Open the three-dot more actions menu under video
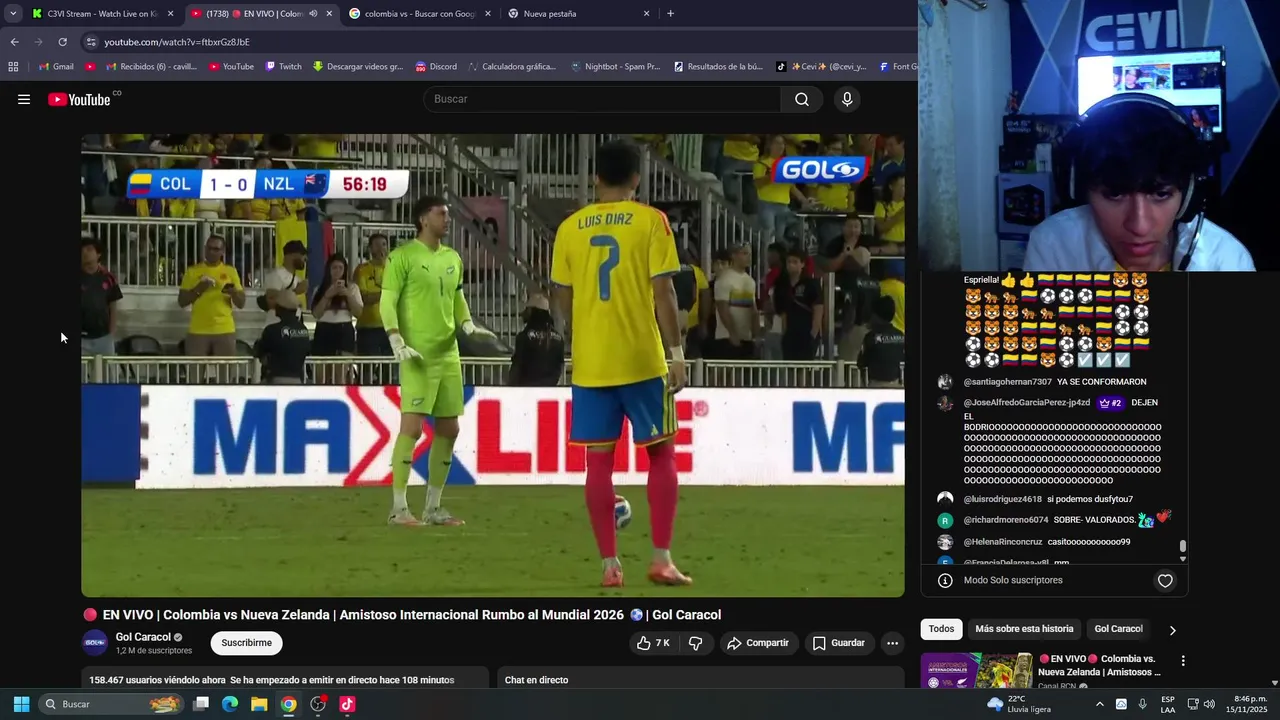1280x720 pixels. tap(892, 643)
